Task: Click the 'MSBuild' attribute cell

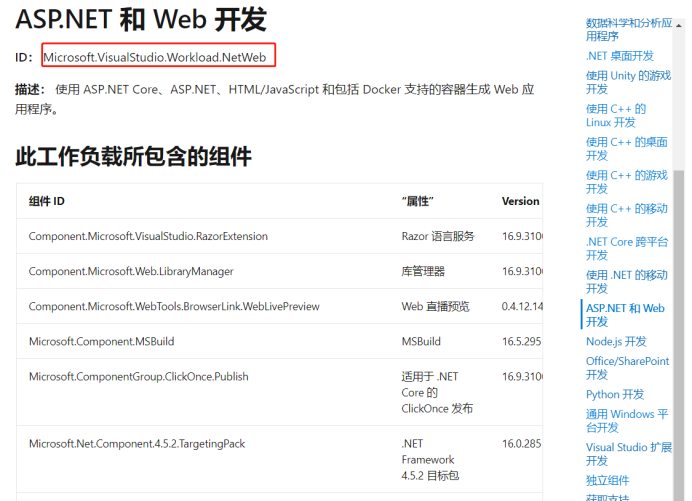Action: [x=421, y=341]
